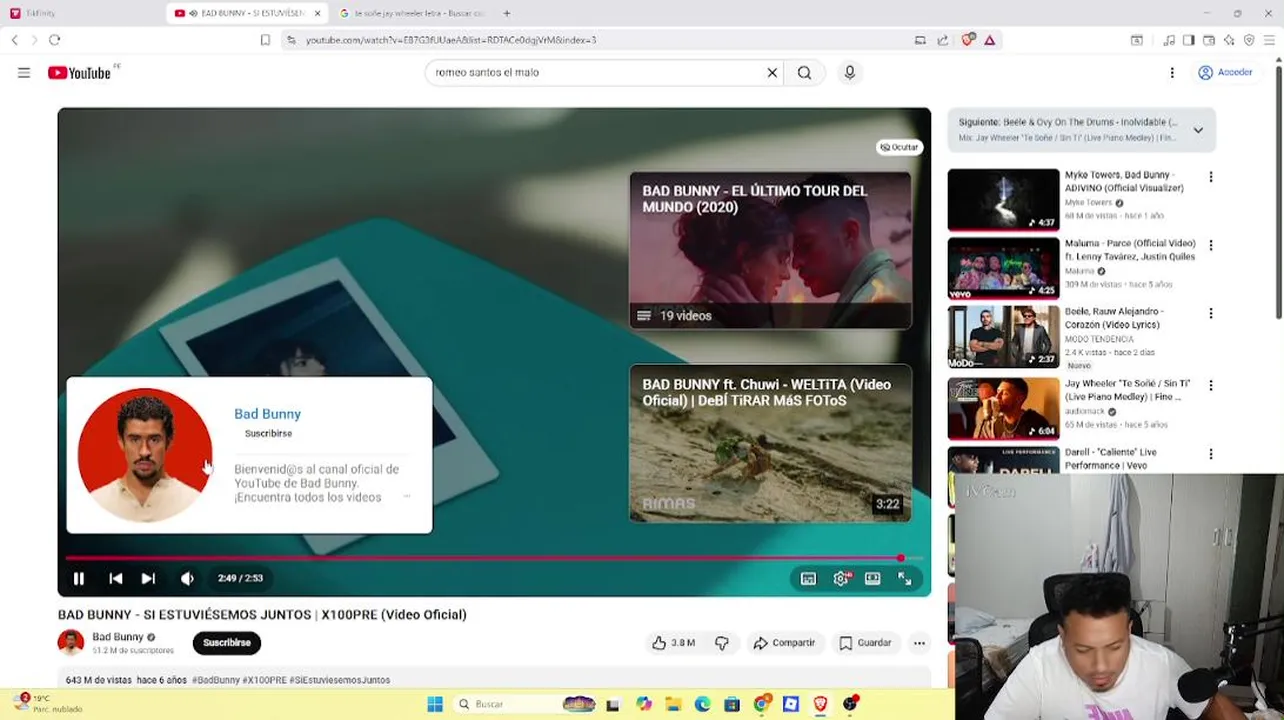Open Beéle Corazón lyrics video thumbnail
The width and height of the screenshot is (1284, 720).
(x=1003, y=337)
